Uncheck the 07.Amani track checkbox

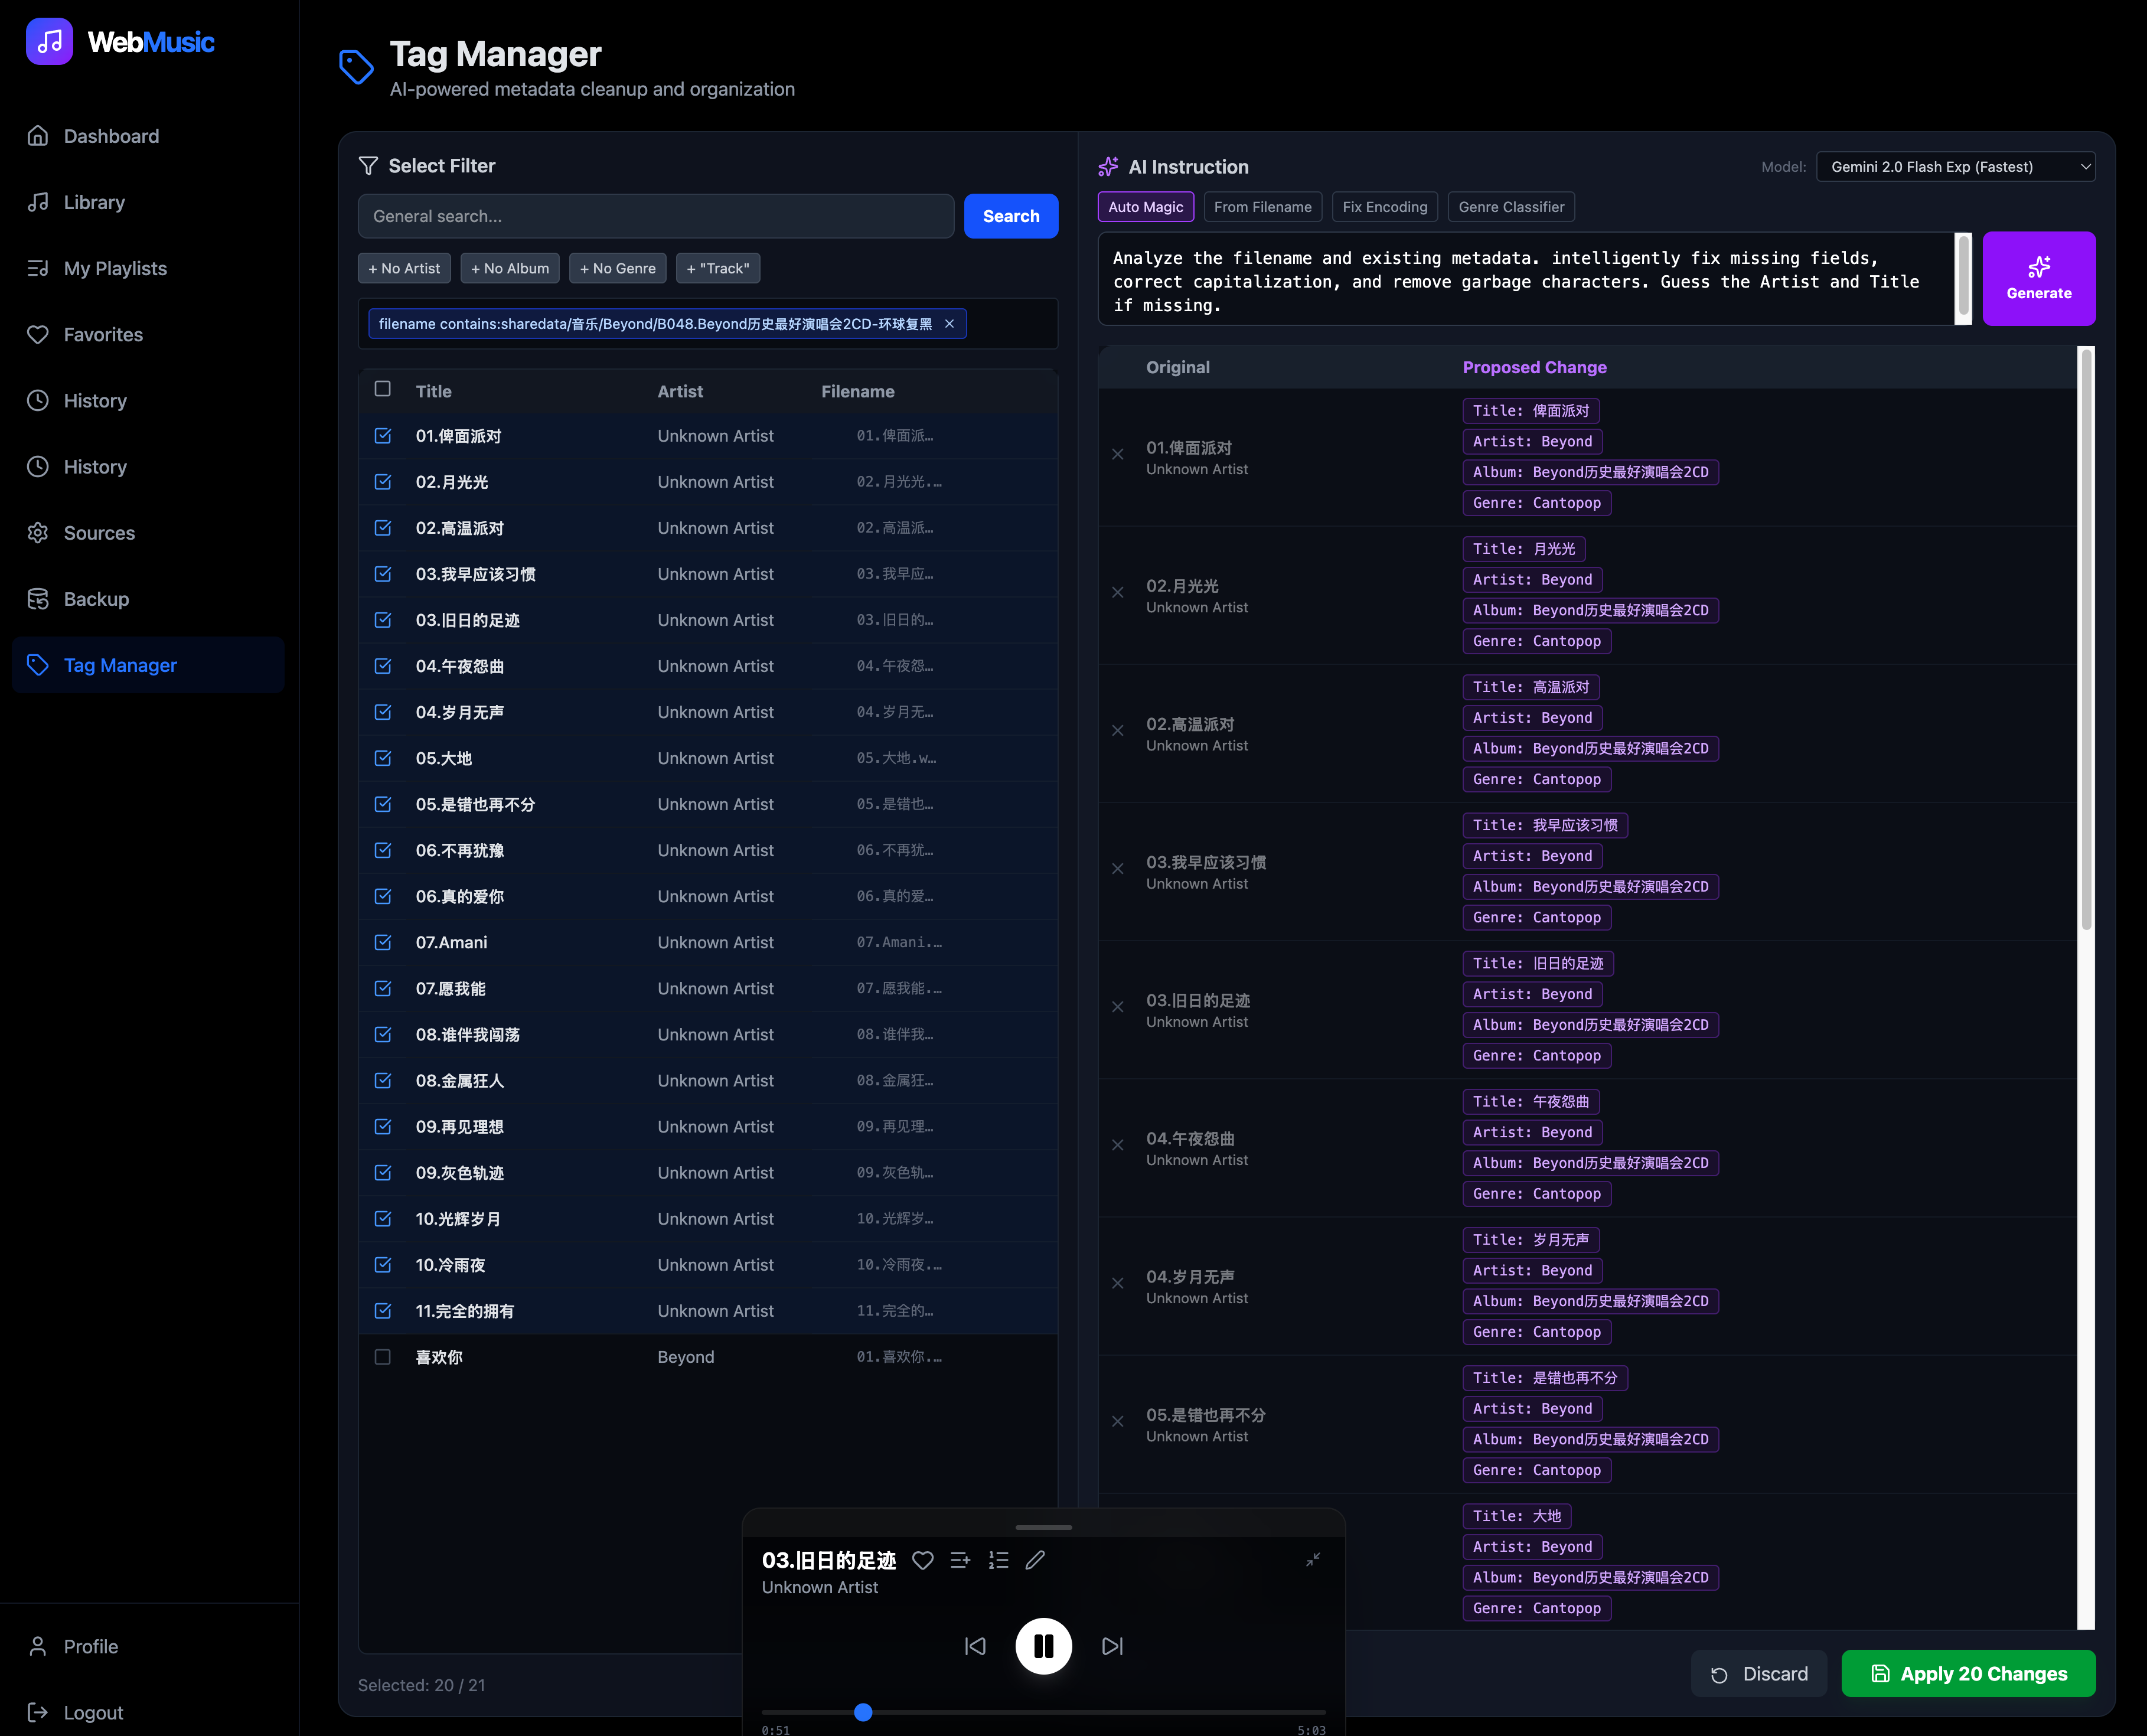382,942
